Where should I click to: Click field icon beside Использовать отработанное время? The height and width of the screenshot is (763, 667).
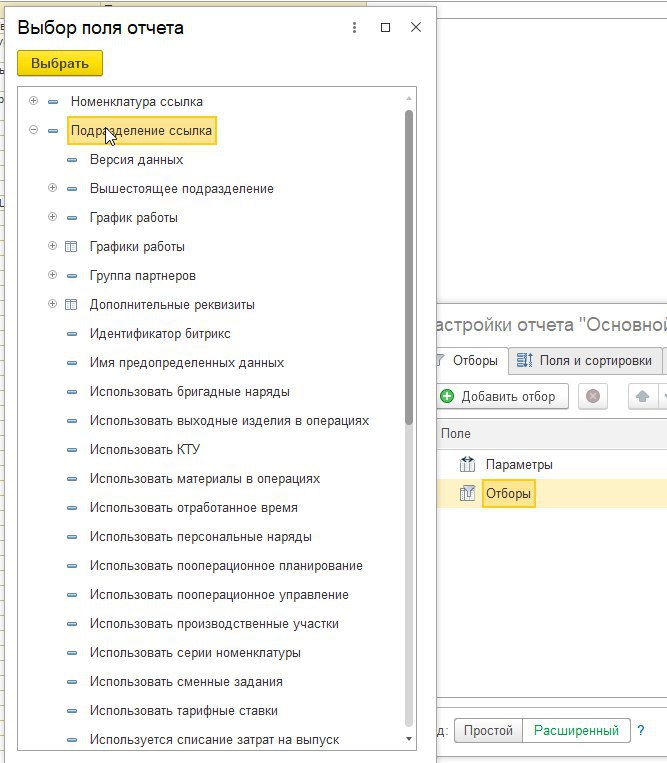(72, 508)
